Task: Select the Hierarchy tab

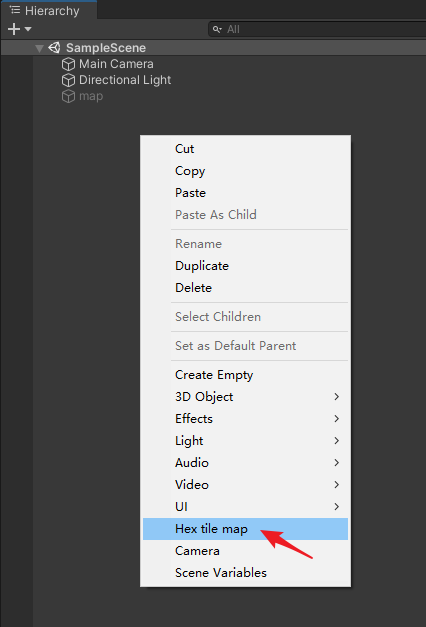Action: click(x=48, y=10)
